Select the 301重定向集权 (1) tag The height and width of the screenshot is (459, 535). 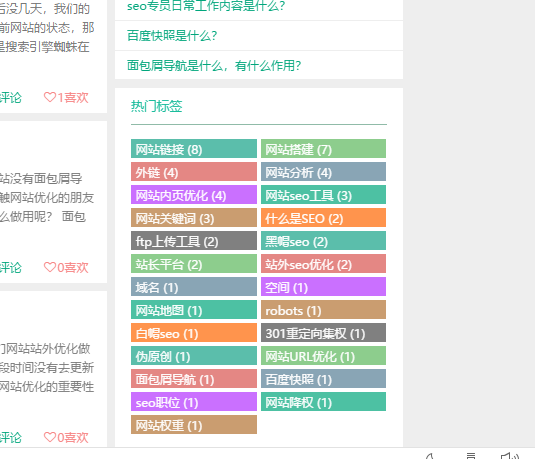click(x=323, y=332)
